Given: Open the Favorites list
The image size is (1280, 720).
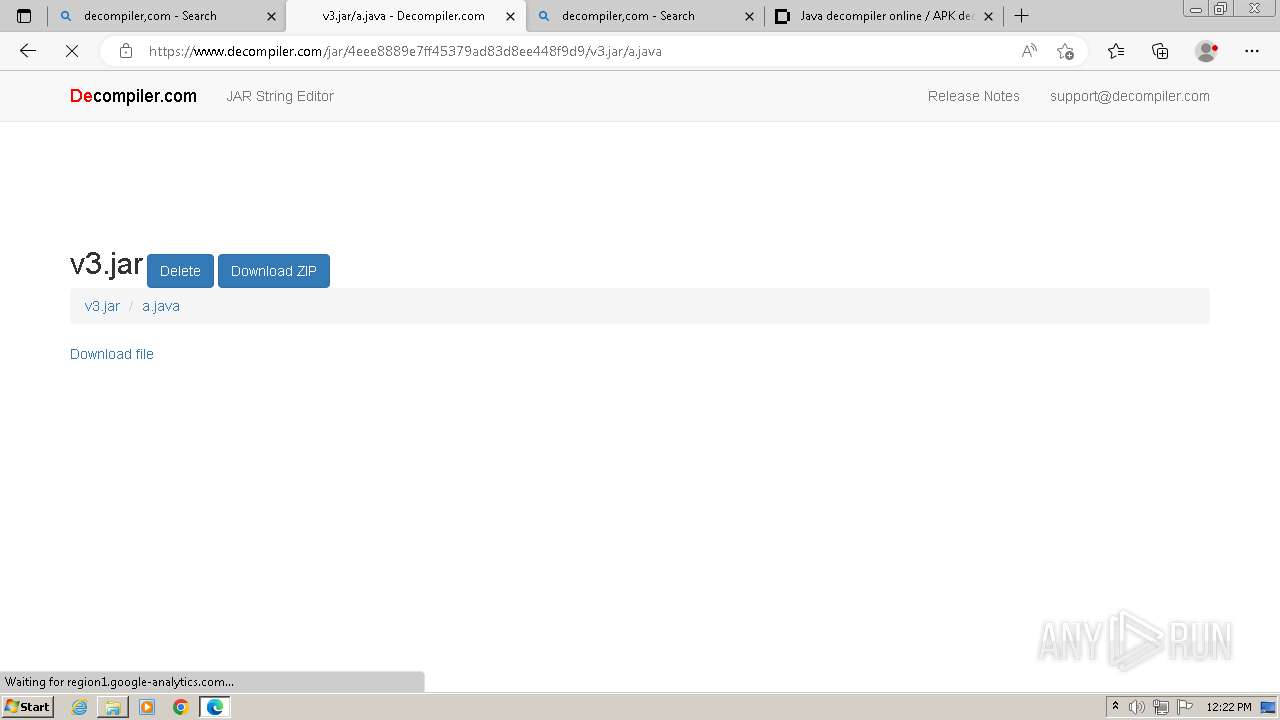Looking at the screenshot, I should pos(1116,51).
